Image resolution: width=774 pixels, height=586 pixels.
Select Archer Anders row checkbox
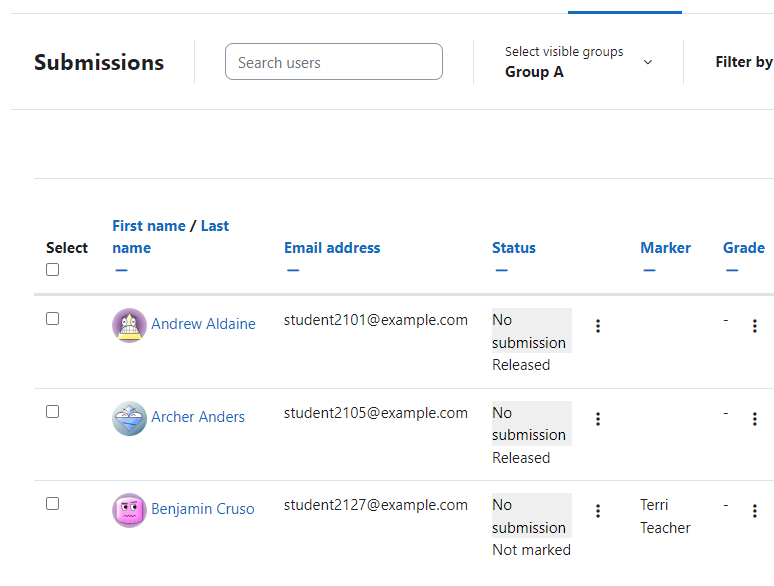(52, 411)
